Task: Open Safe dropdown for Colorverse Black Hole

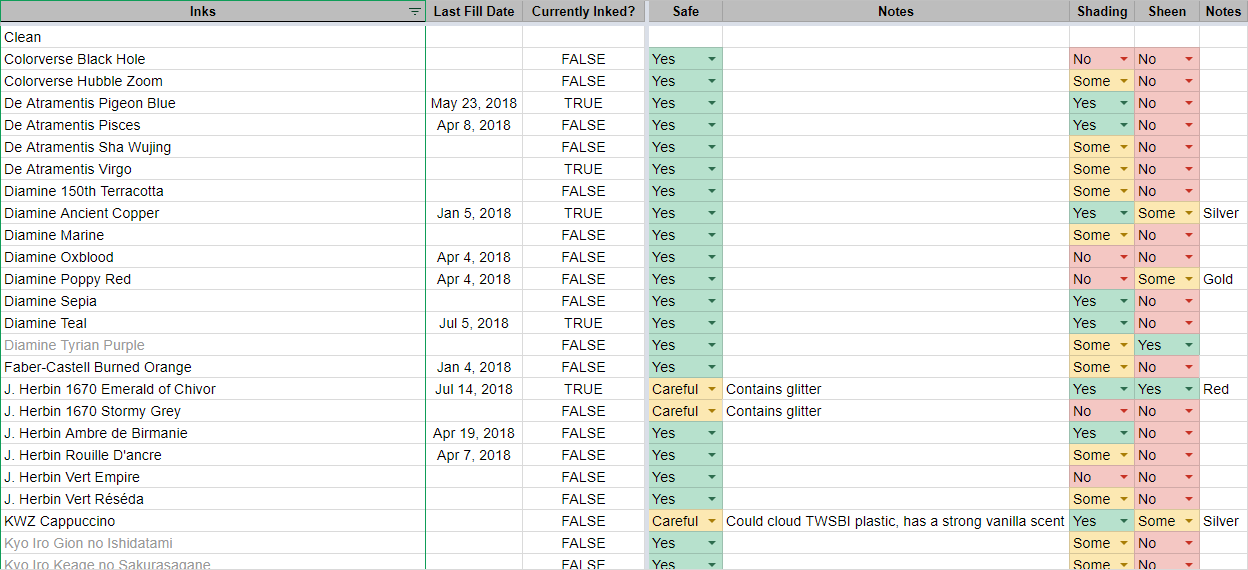Action: click(712, 59)
